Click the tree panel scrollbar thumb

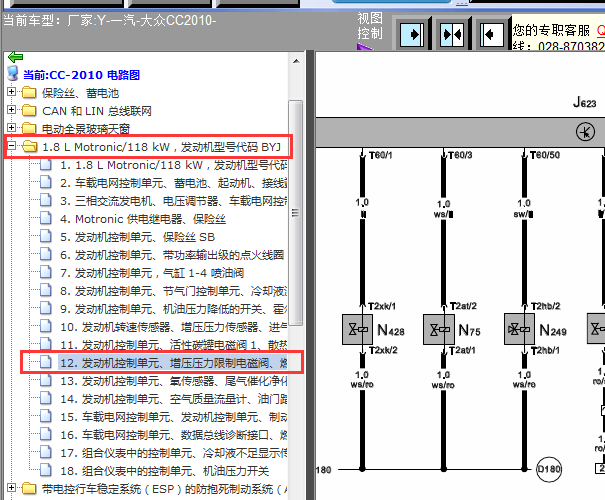[x=296, y=213]
